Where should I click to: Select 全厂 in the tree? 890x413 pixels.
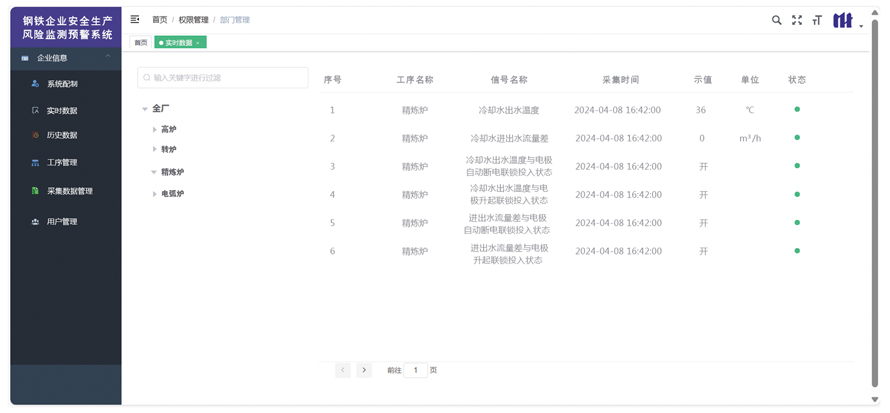(x=161, y=108)
